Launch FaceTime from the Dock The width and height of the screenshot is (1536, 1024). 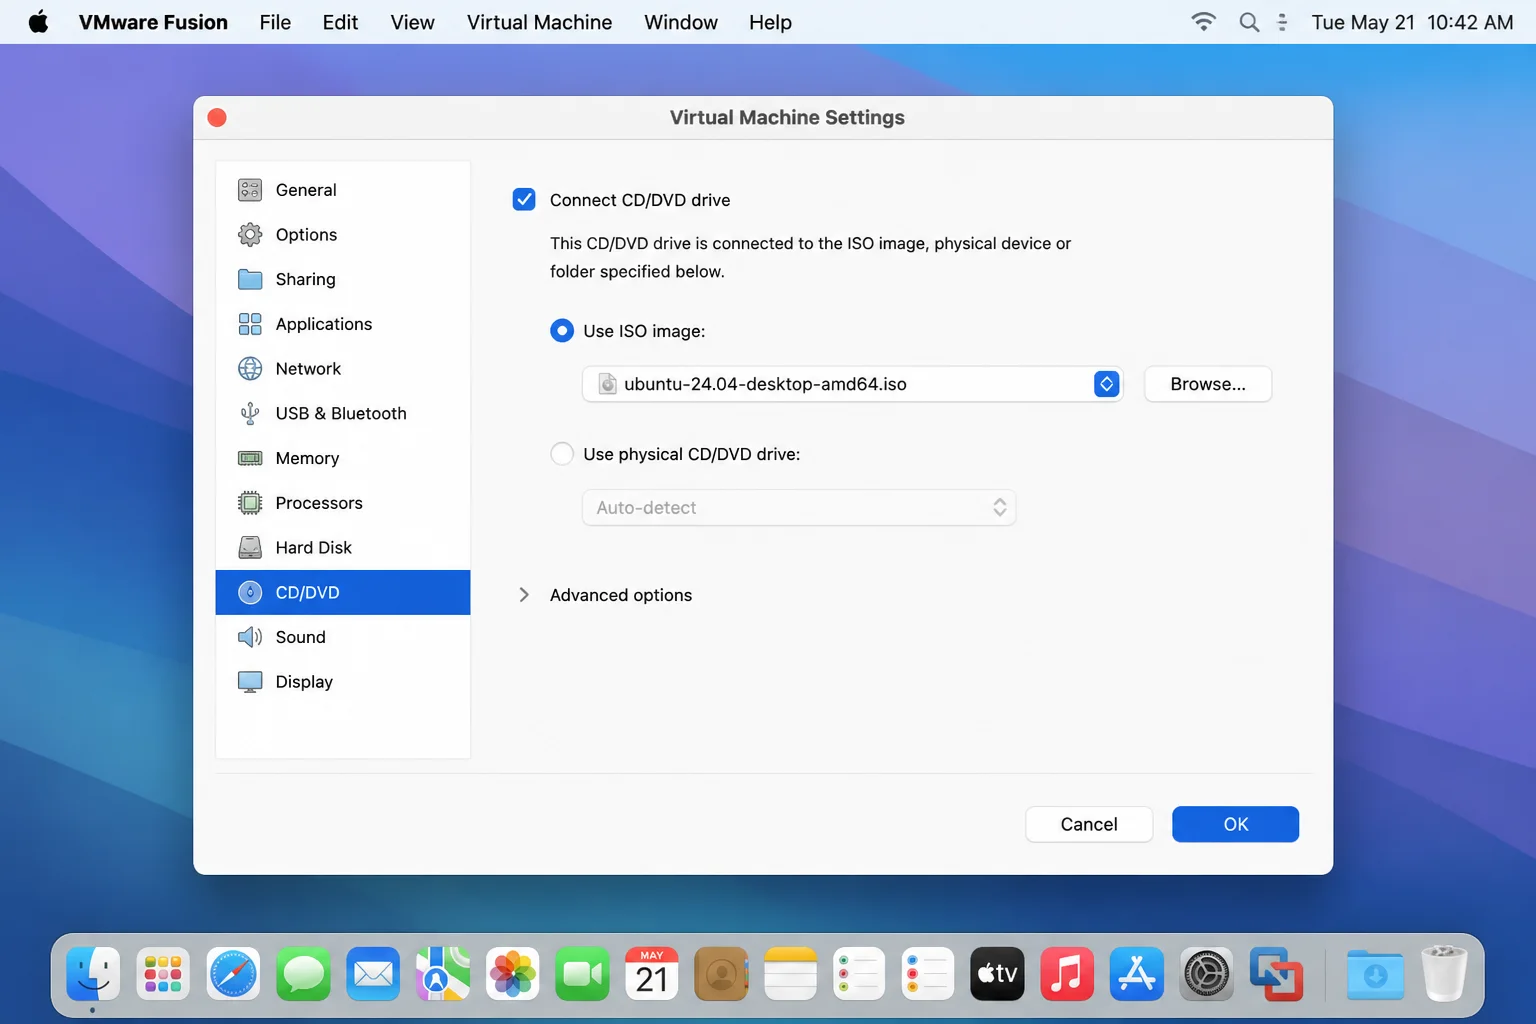[582, 974]
